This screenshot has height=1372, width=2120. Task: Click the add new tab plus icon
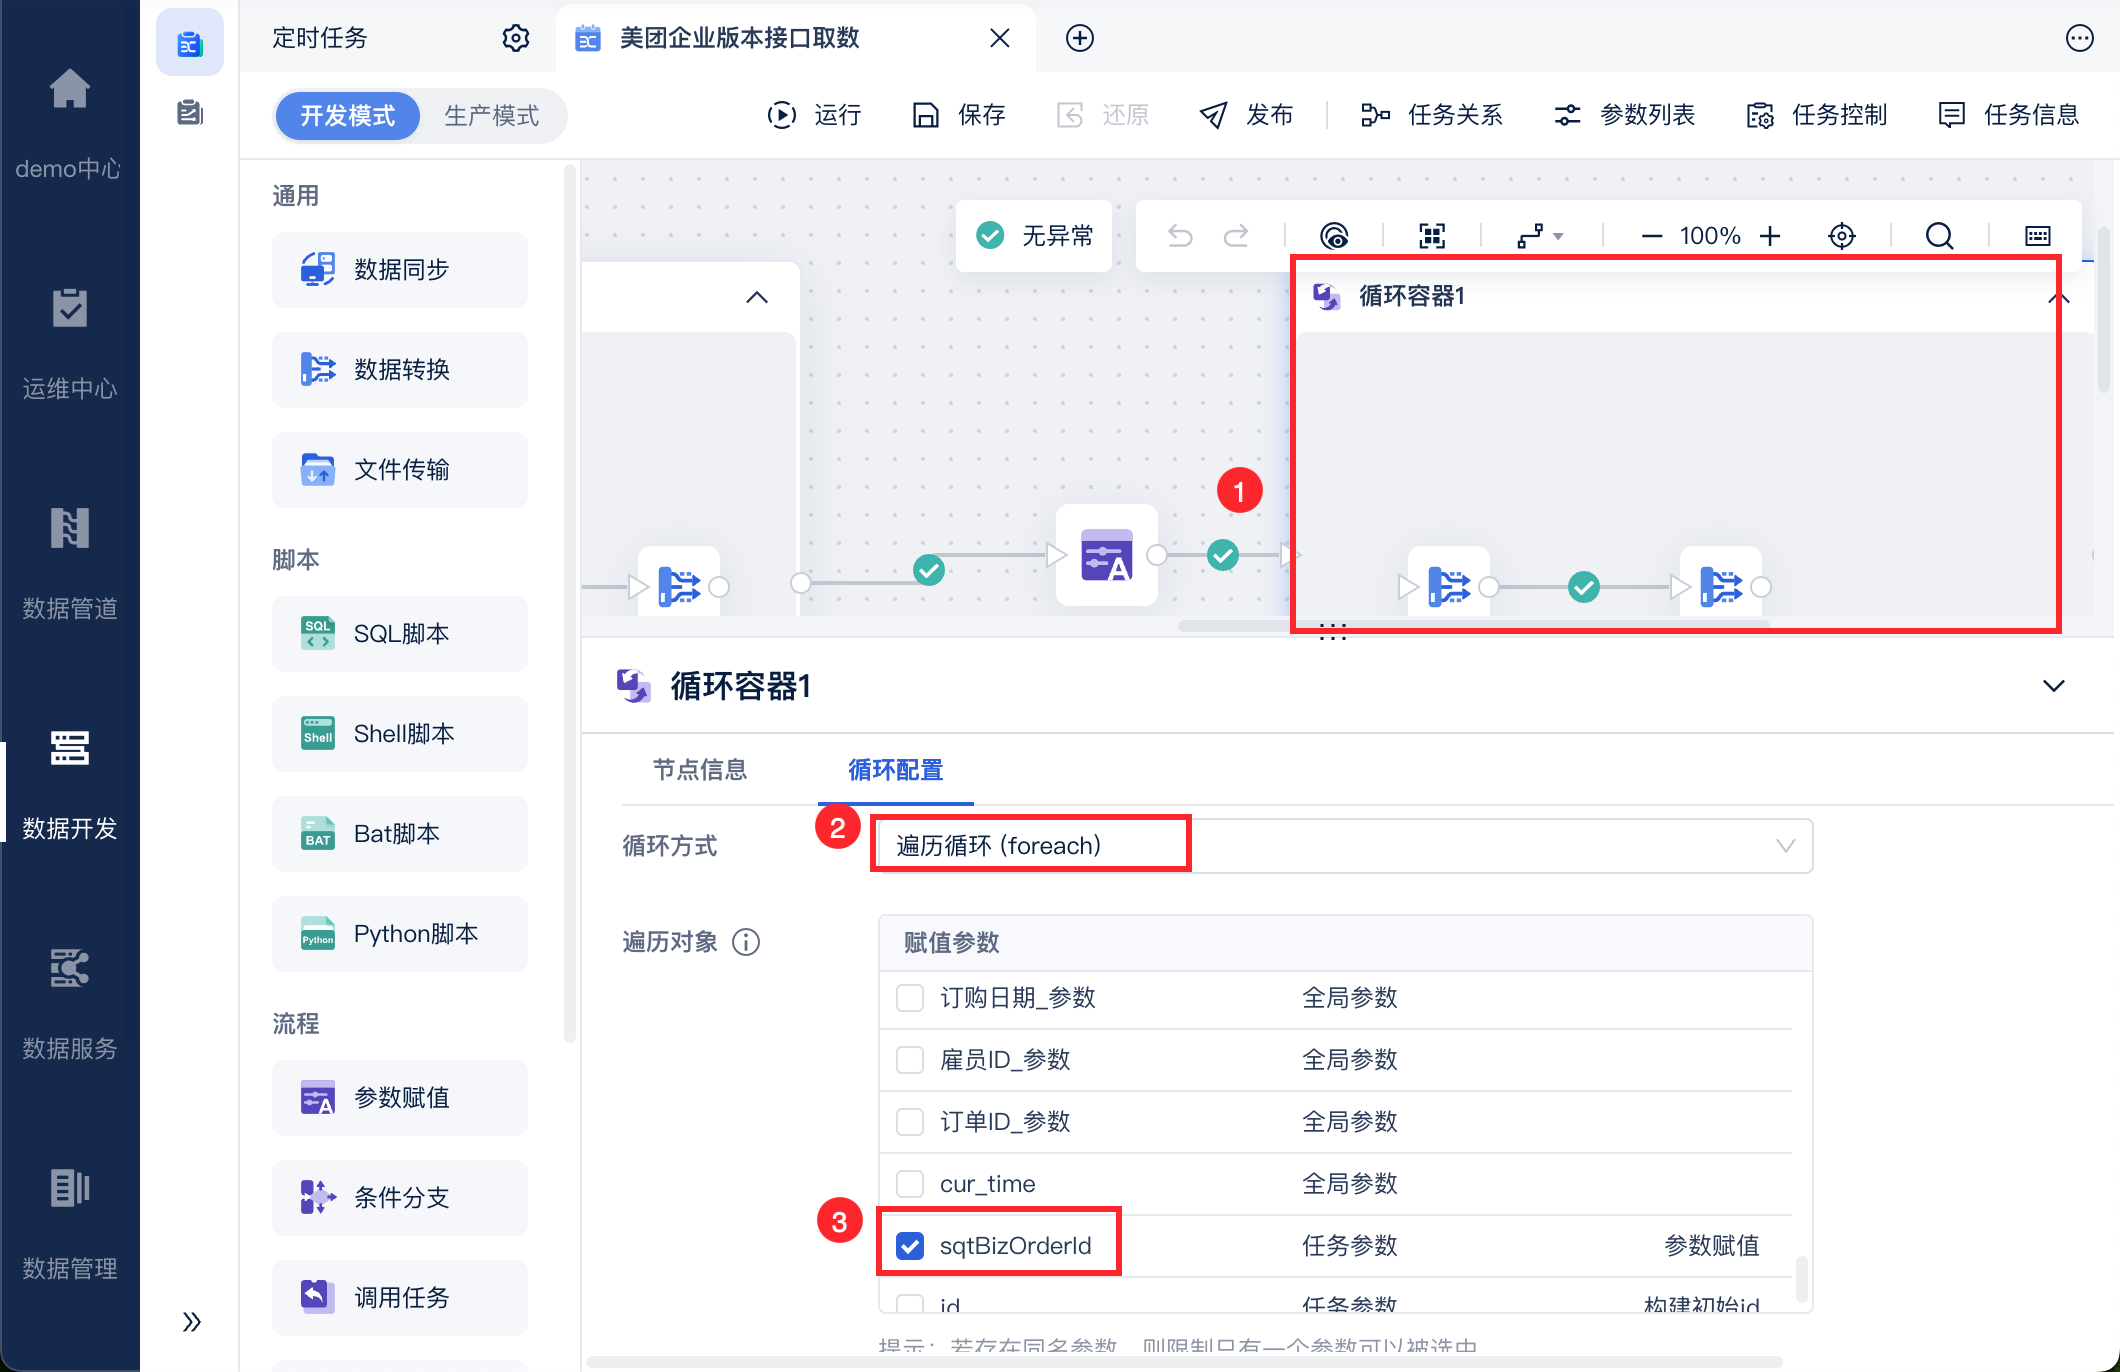tap(1080, 38)
